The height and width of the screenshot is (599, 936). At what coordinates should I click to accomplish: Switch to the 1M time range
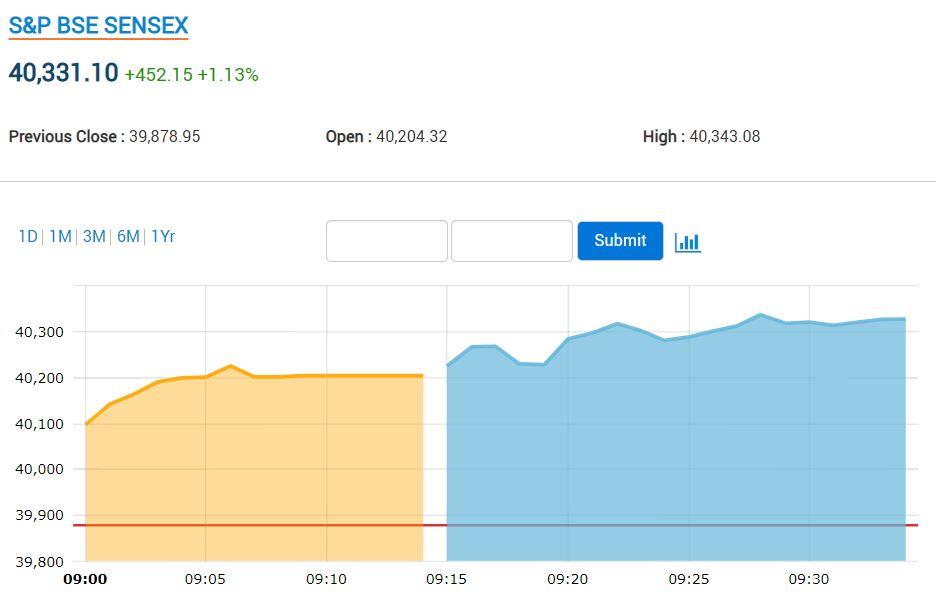[x=60, y=237]
